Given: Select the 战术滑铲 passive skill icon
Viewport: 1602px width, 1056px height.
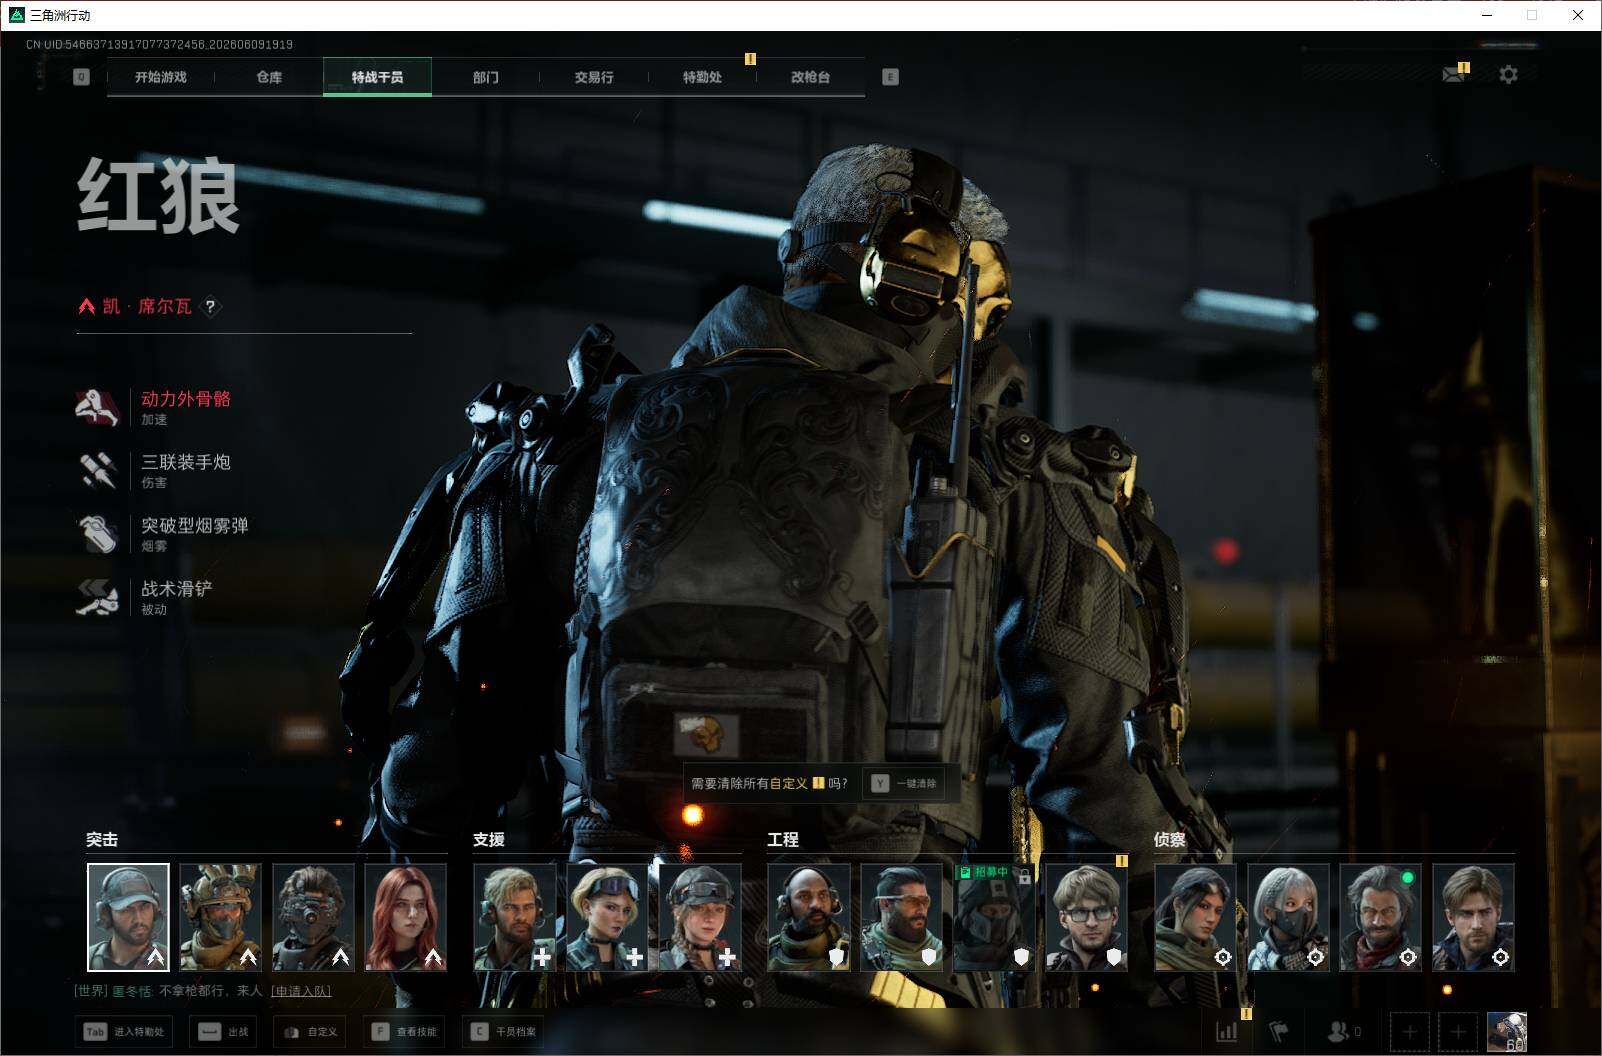Looking at the screenshot, I should point(98,596).
